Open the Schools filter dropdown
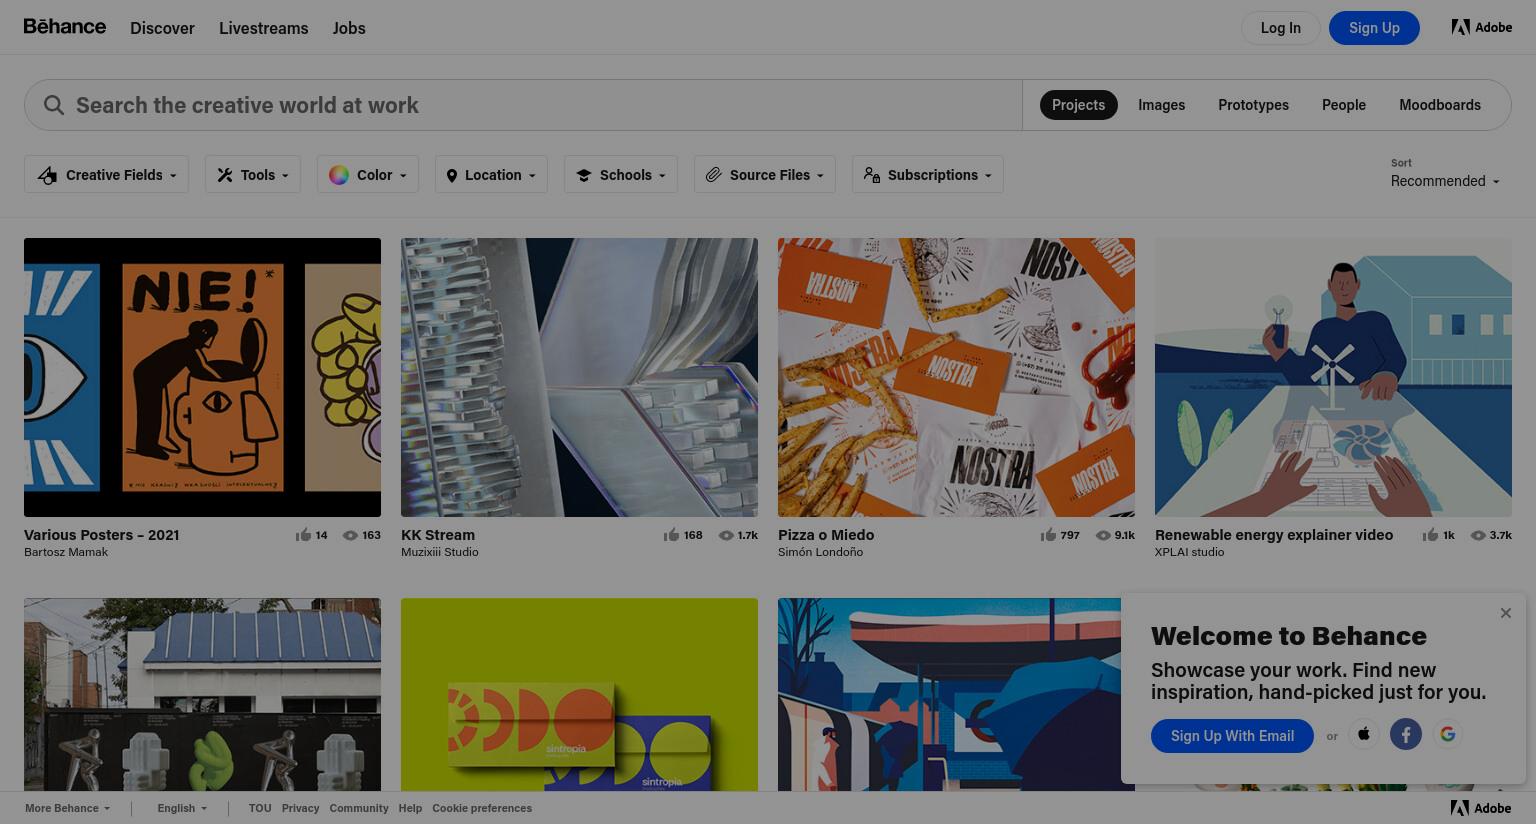 621,175
